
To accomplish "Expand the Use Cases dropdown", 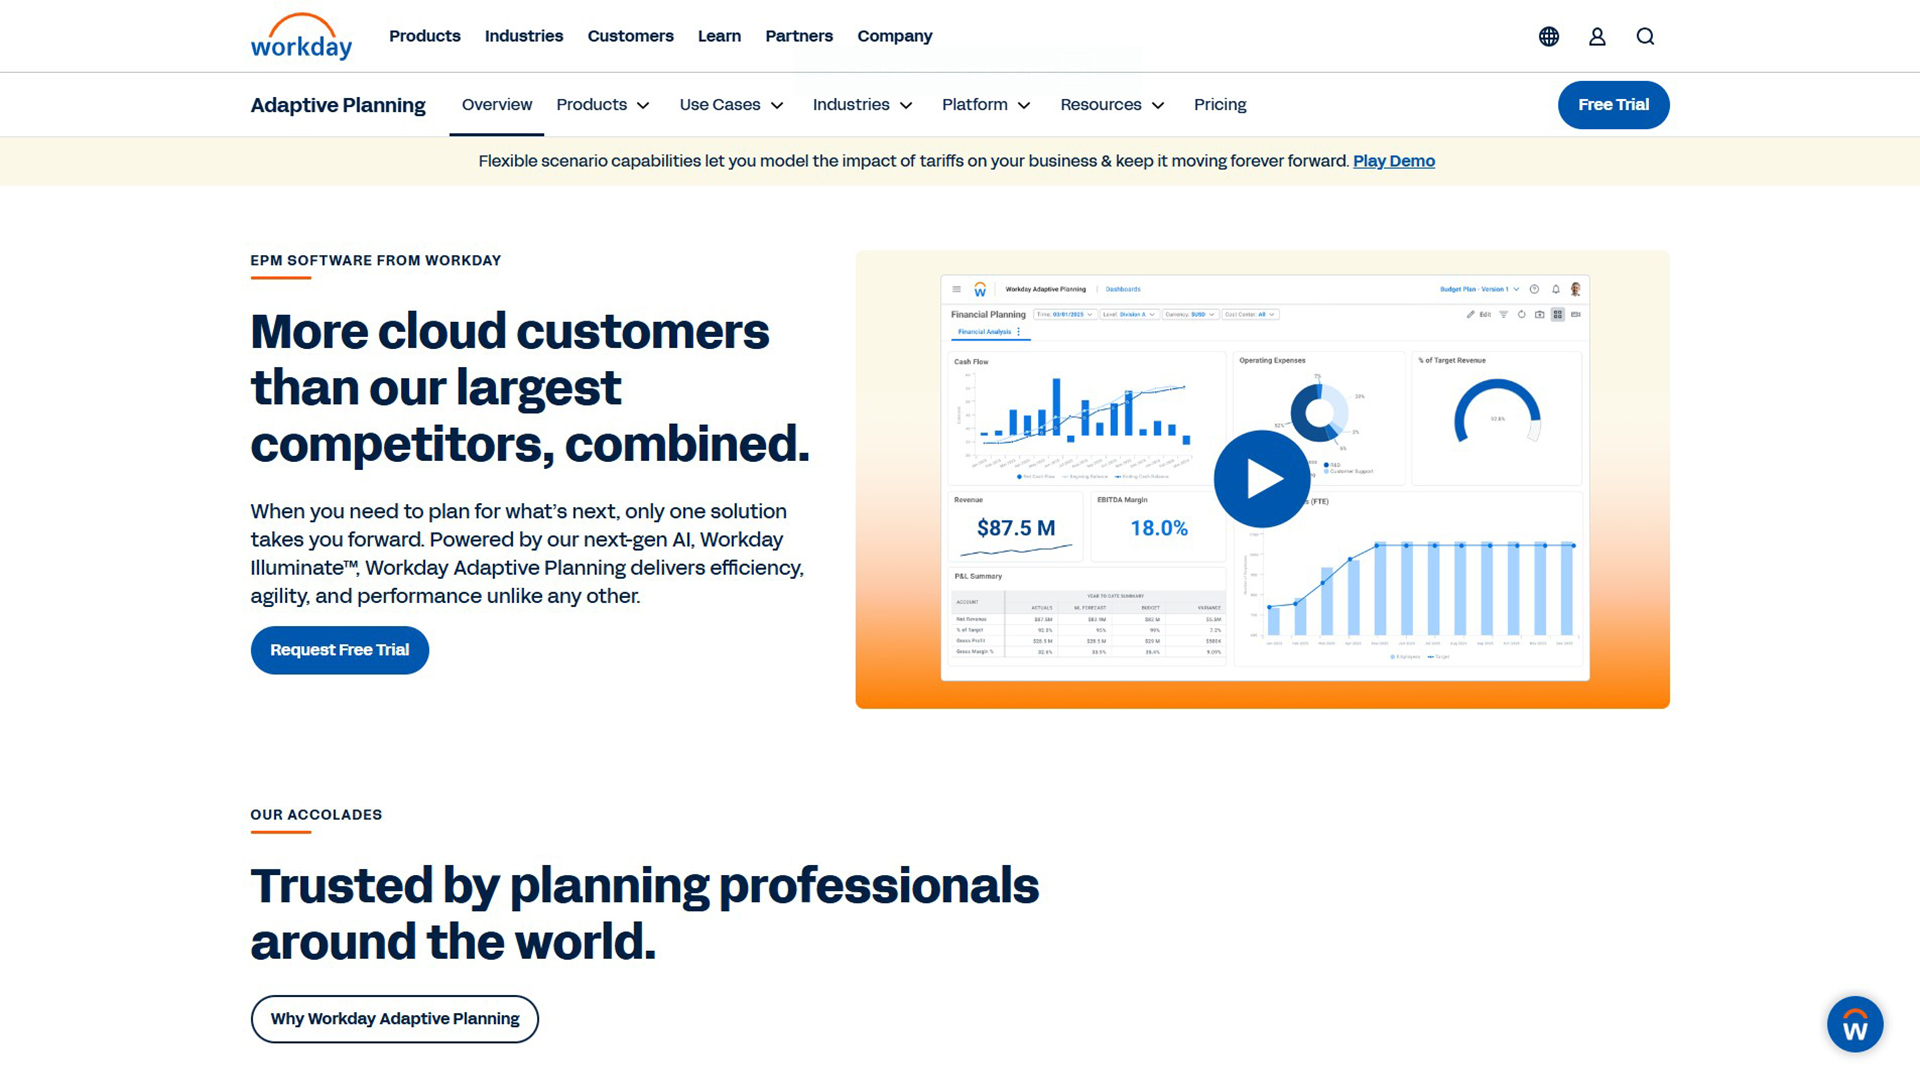I will pos(731,104).
